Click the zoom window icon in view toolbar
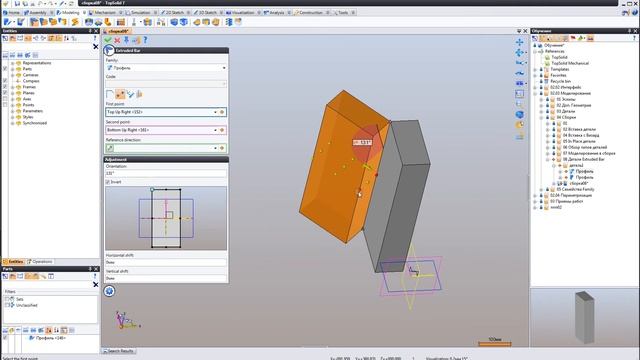 (519, 94)
